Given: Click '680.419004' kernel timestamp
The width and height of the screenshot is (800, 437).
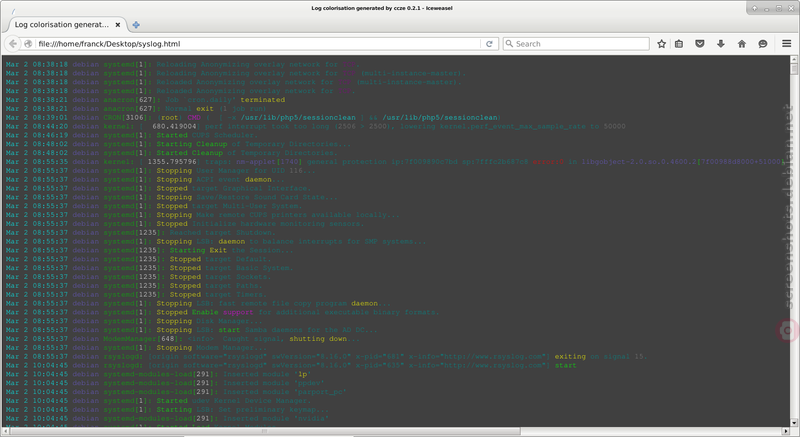Looking at the screenshot, I should click(174, 126).
